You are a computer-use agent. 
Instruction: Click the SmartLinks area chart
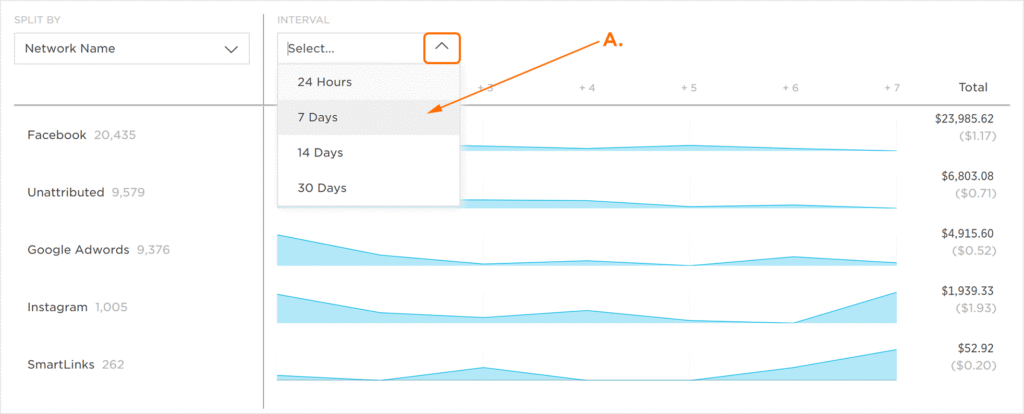tap(586, 364)
